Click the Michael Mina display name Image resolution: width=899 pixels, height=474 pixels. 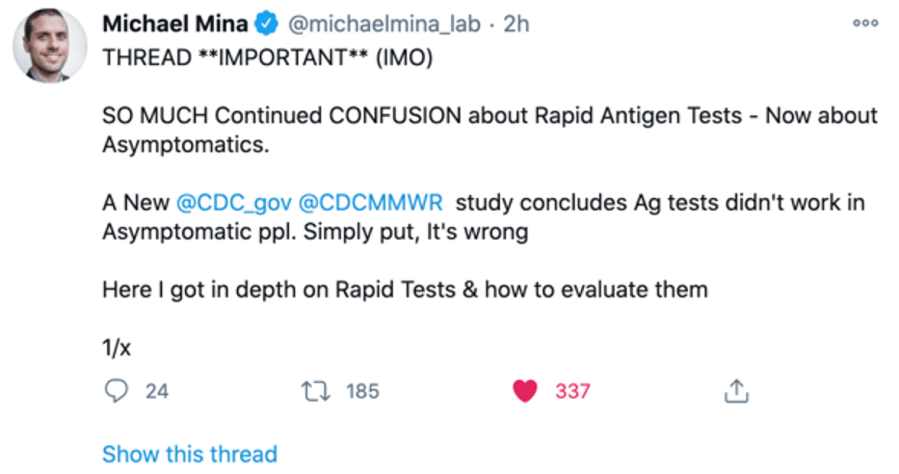(175, 24)
